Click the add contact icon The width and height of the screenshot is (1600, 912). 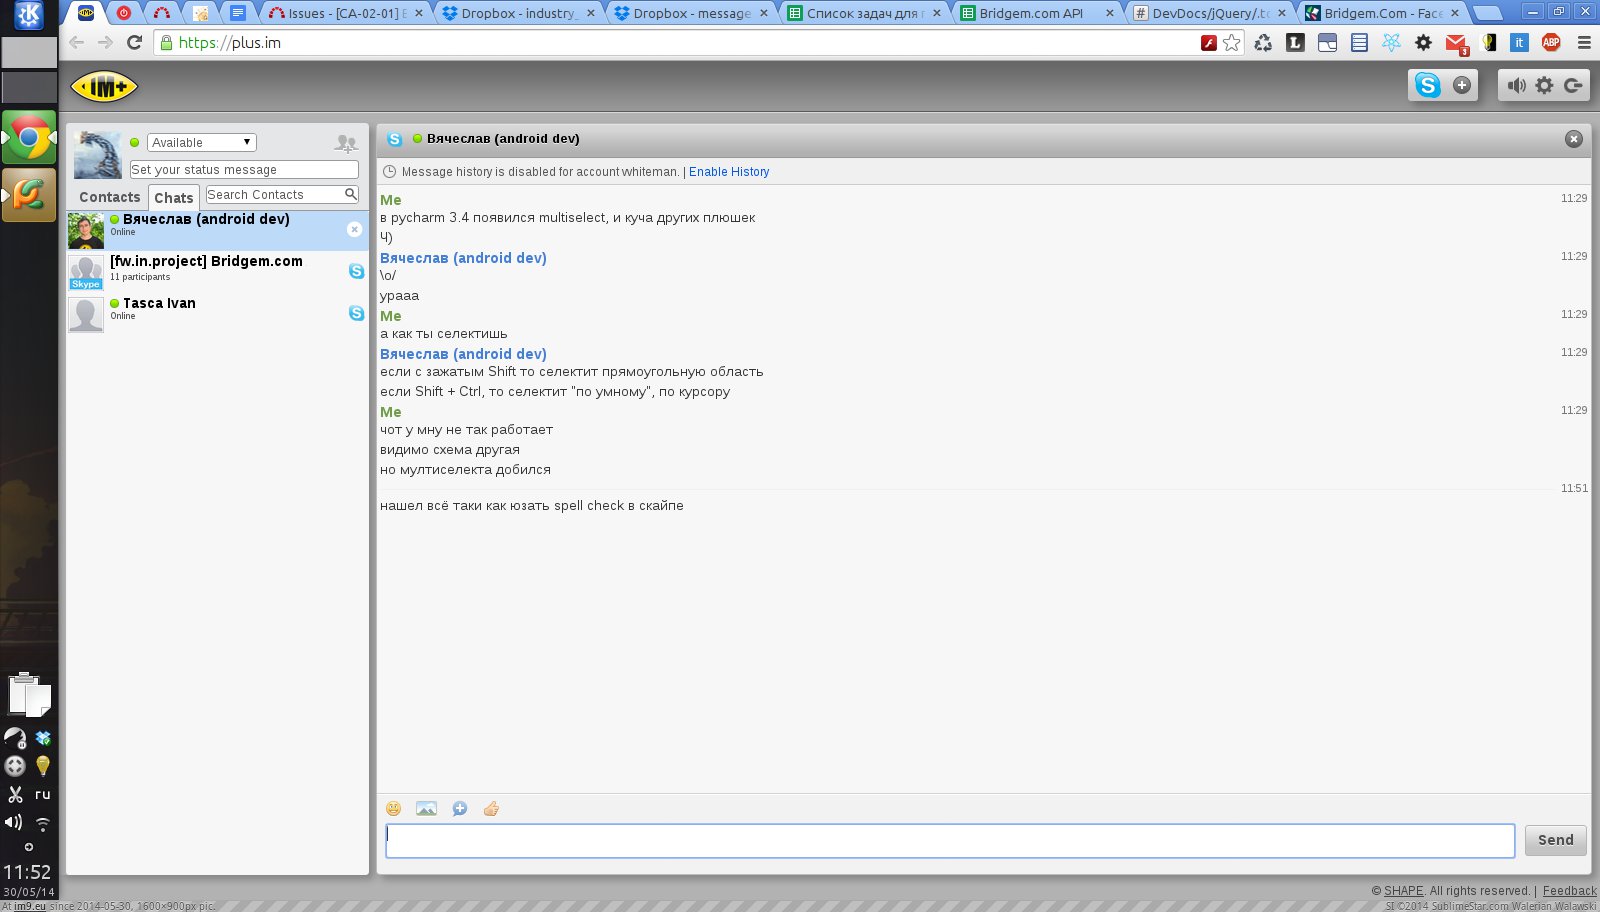[x=345, y=144]
